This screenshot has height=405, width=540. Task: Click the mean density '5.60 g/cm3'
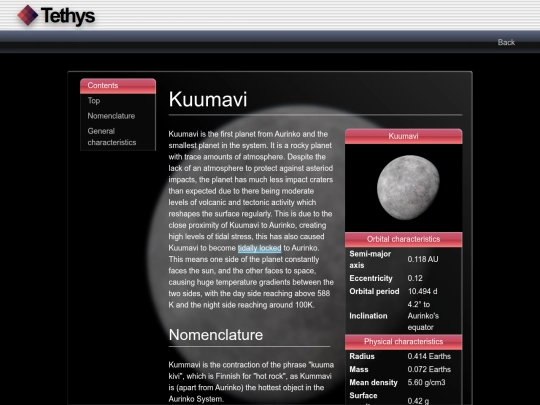tap(426, 383)
